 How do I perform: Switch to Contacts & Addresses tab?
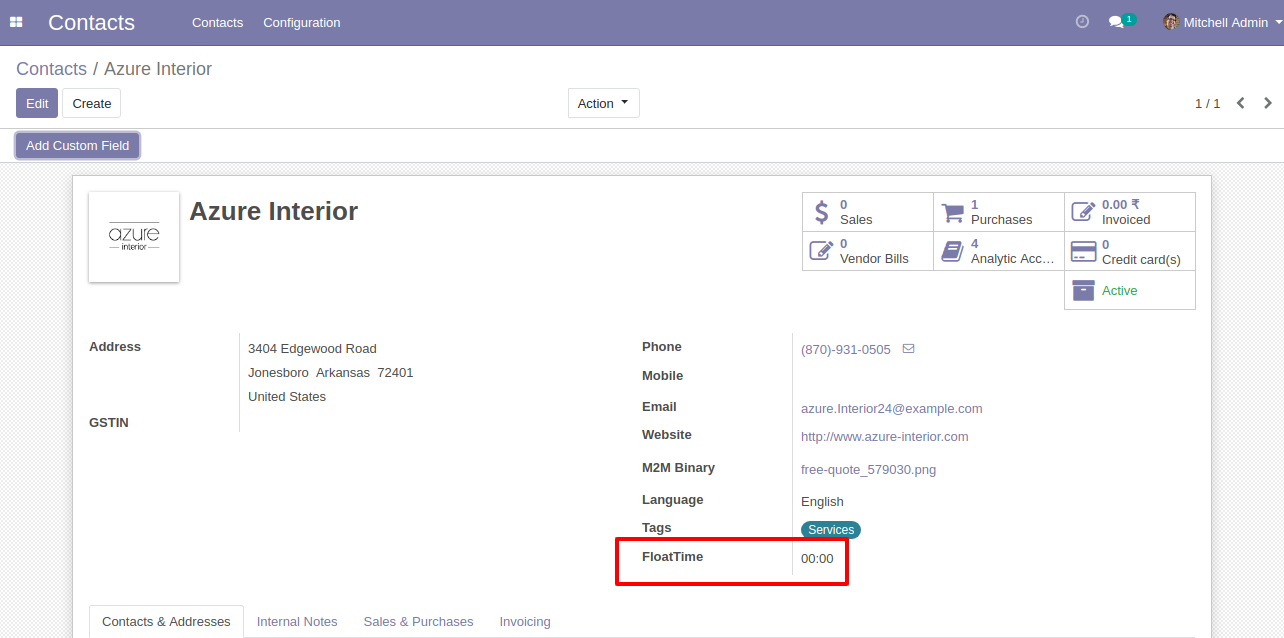pyautogui.click(x=166, y=621)
